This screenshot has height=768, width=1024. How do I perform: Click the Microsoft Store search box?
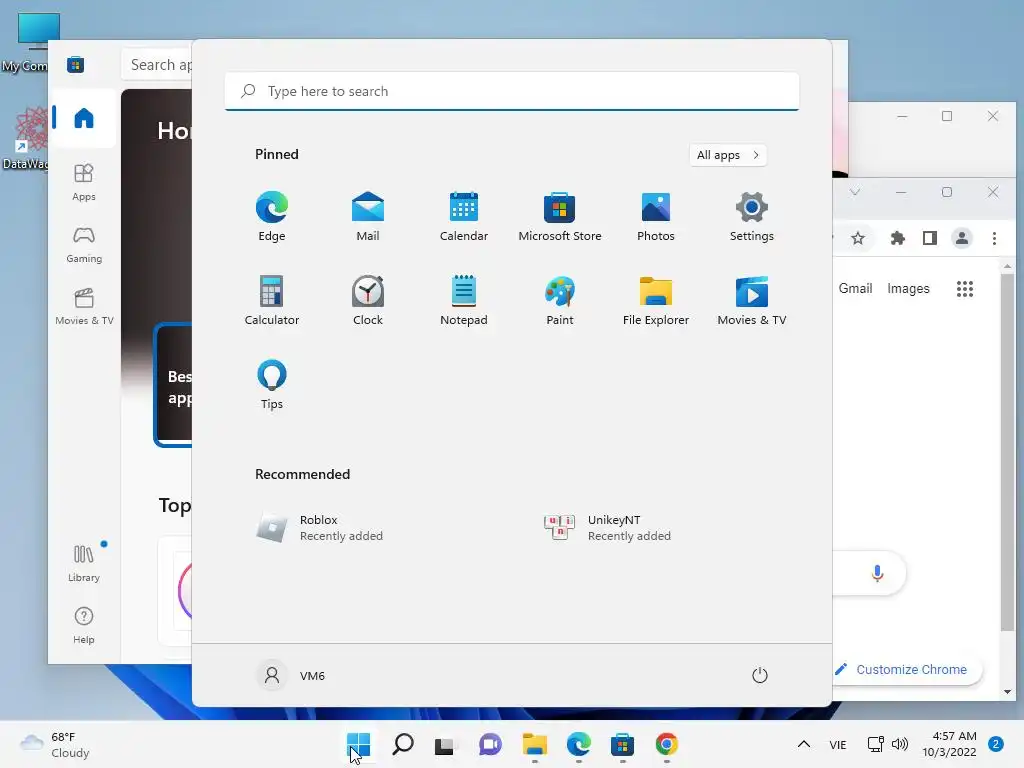pos(157,65)
